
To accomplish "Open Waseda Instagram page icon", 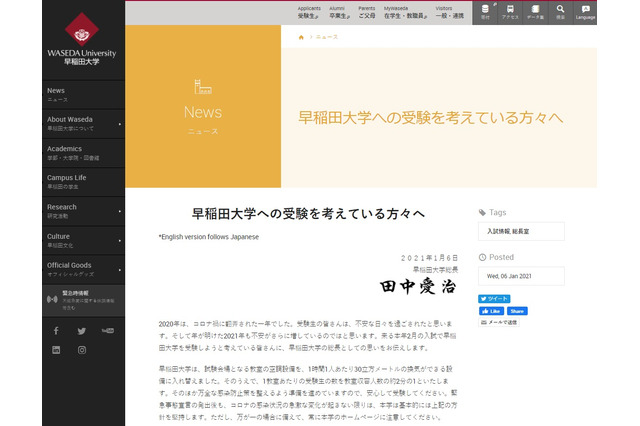I will (82, 350).
